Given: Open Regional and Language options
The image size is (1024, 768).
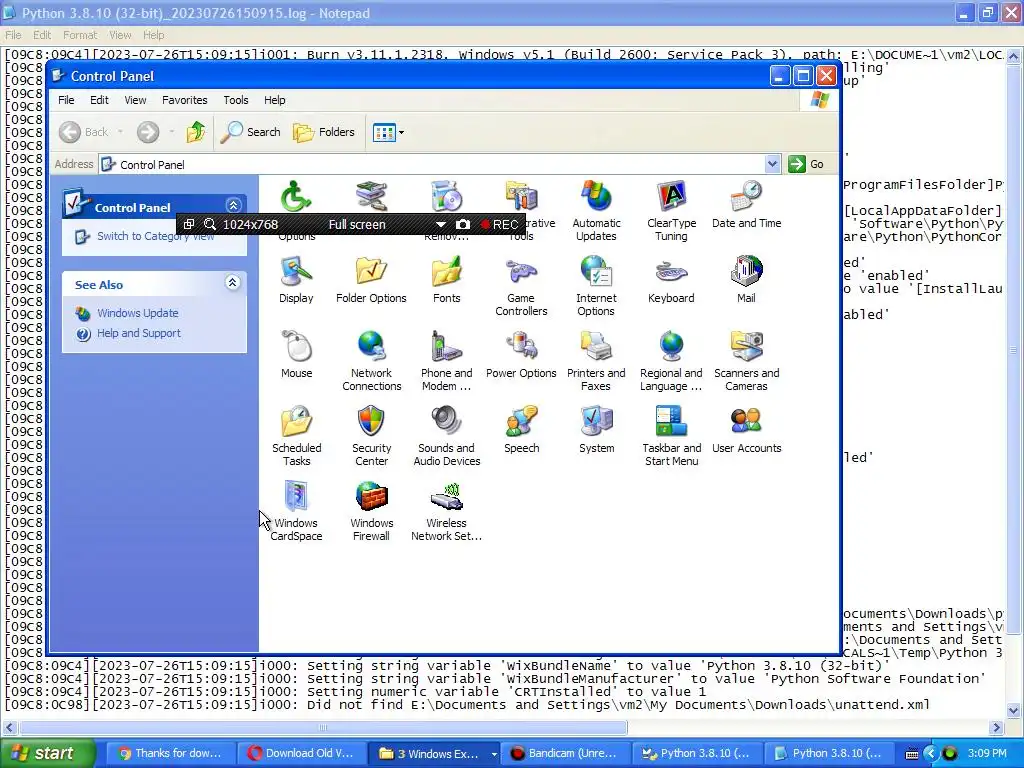Looking at the screenshot, I should point(671,360).
